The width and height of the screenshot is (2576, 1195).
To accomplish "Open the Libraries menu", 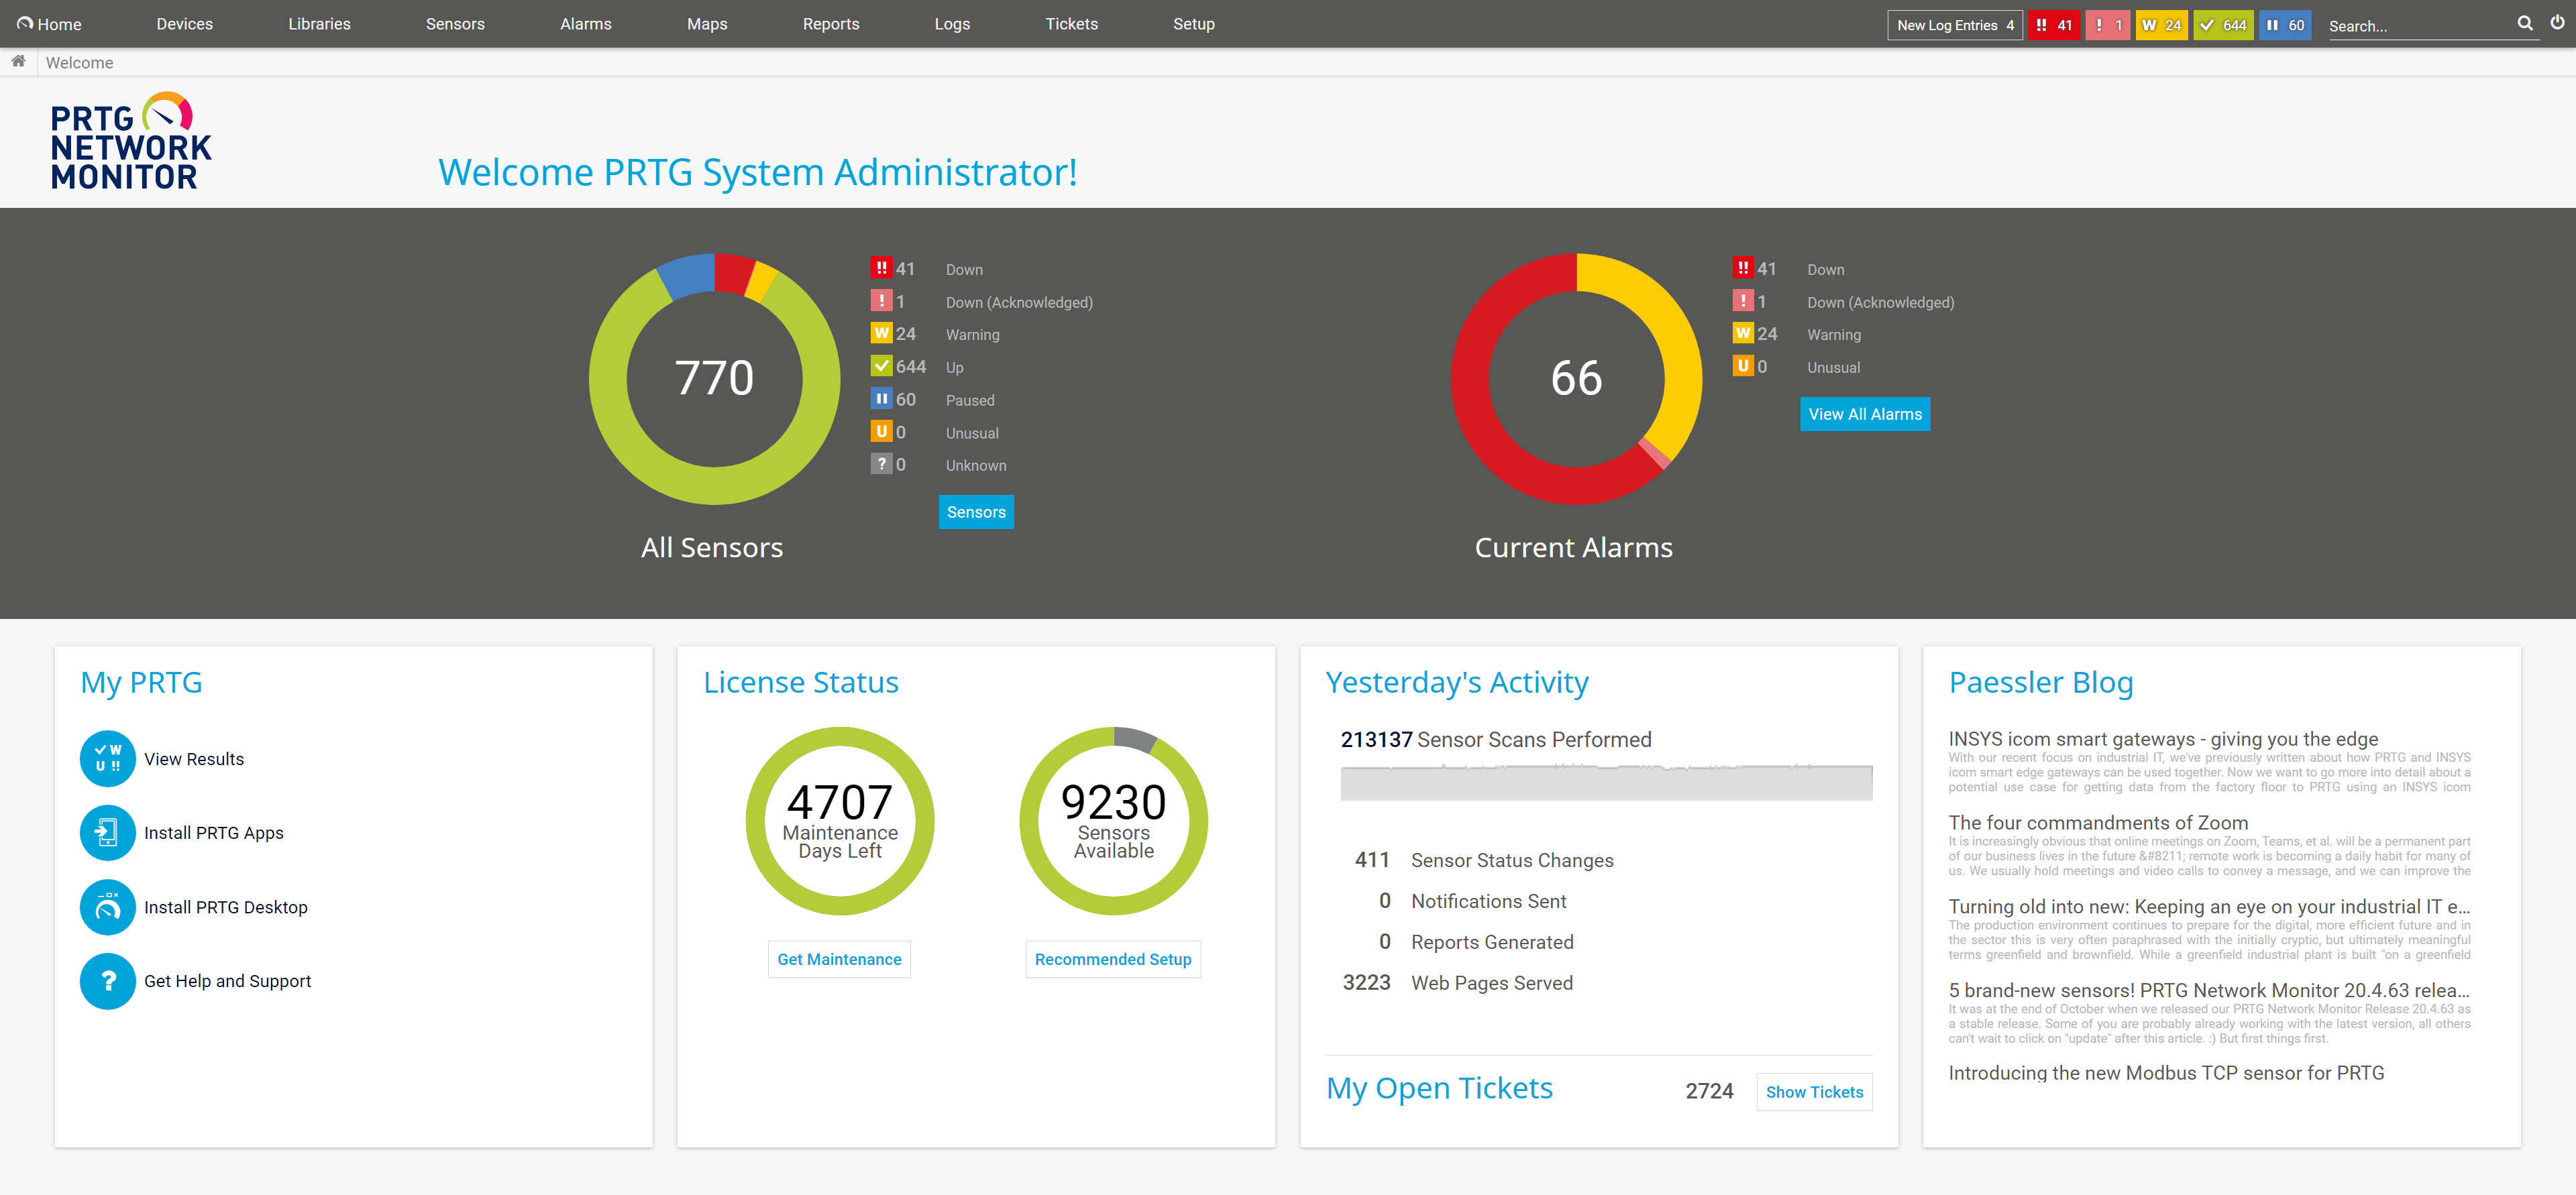I will pyautogui.click(x=319, y=24).
